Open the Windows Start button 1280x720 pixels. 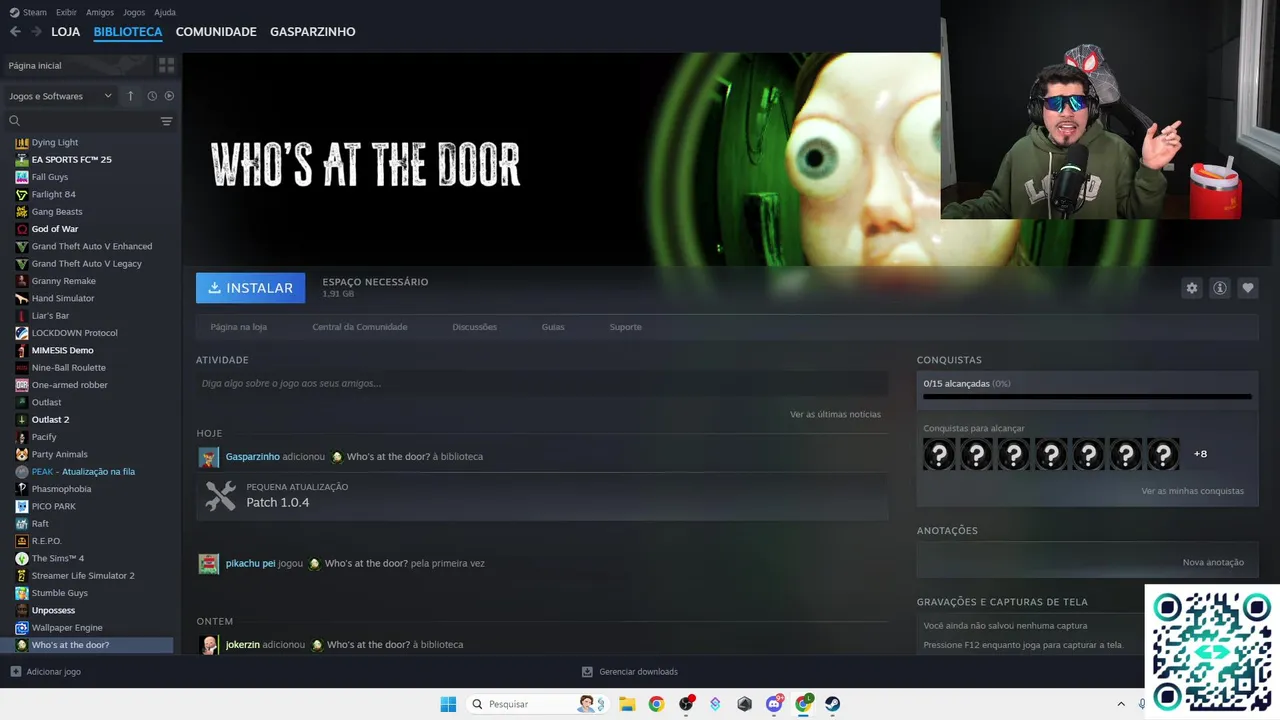[448, 704]
